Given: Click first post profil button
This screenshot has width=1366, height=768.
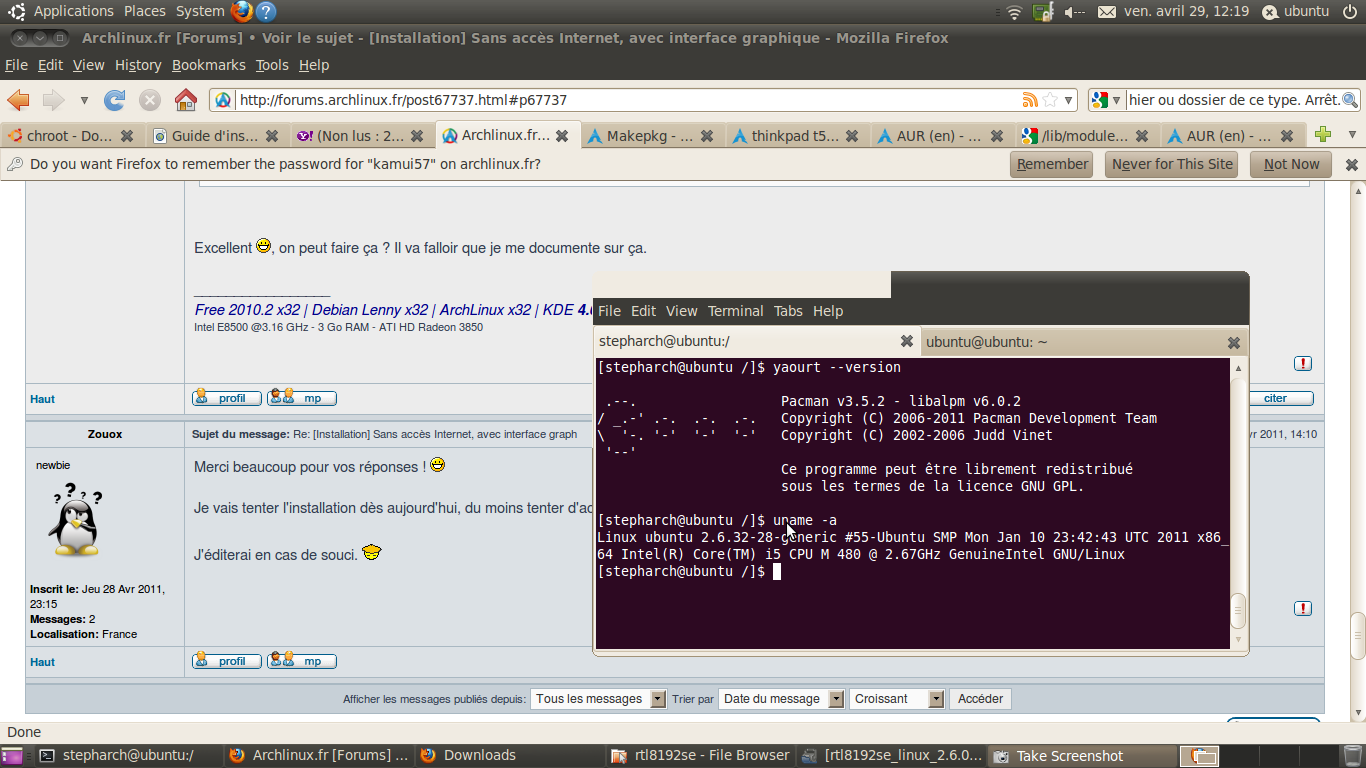Looking at the screenshot, I should pos(227,398).
